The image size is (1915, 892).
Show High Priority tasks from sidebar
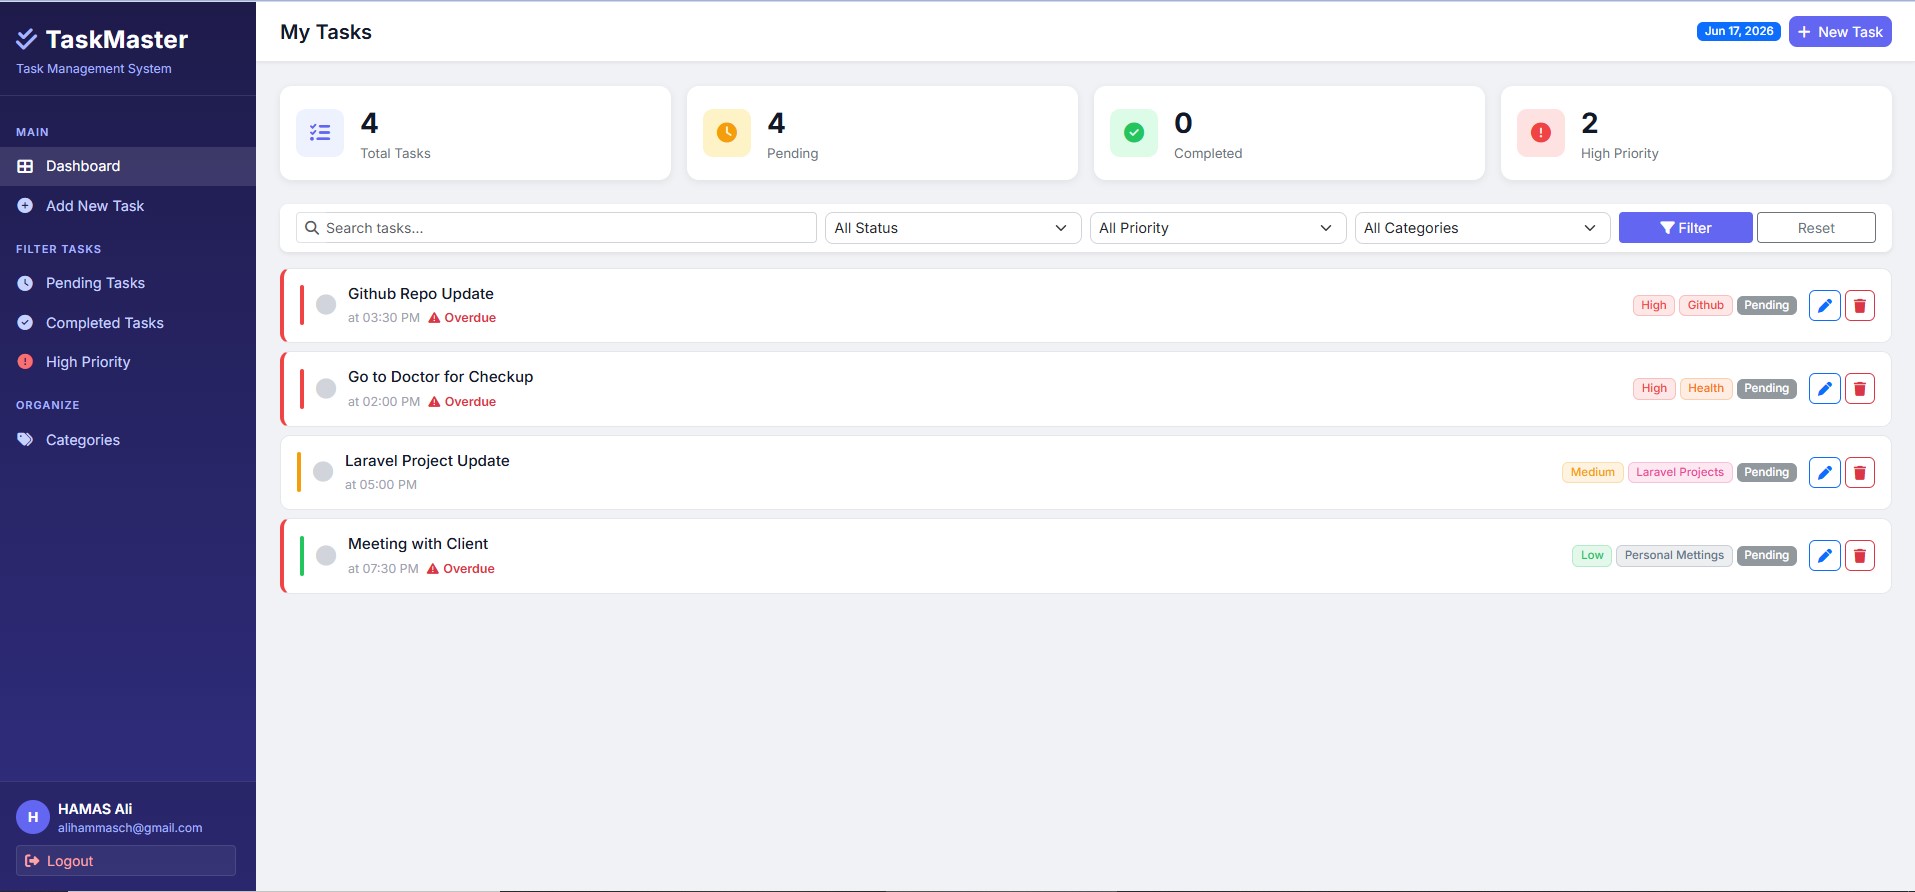coord(128,362)
